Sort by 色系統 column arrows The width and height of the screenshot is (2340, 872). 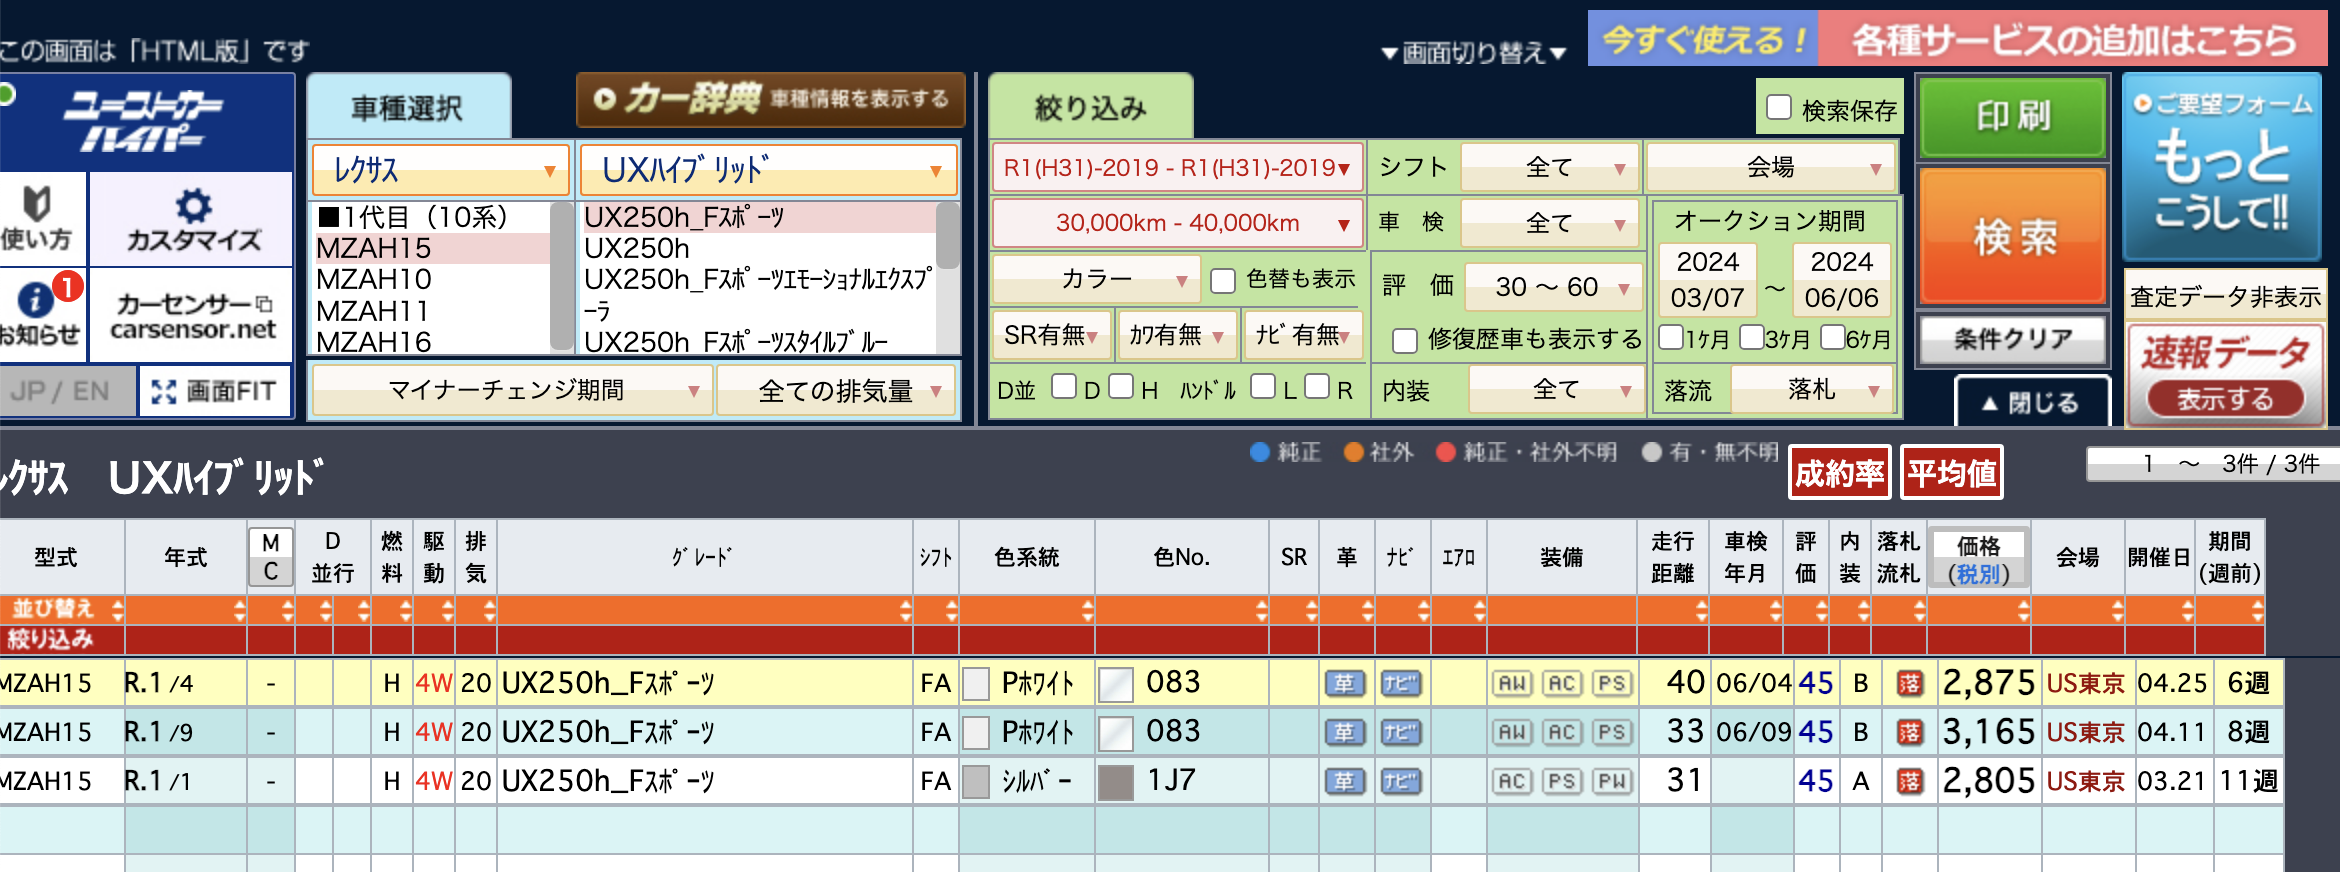pos(1087,610)
